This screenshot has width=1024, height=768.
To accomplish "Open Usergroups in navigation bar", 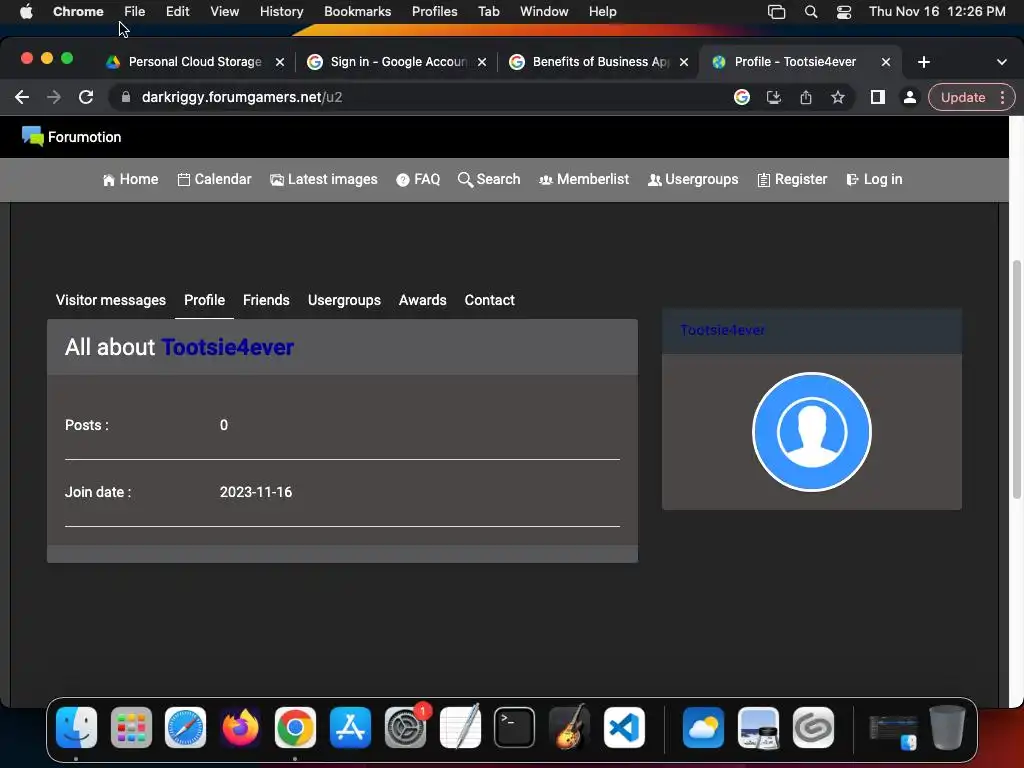I will [x=693, y=180].
